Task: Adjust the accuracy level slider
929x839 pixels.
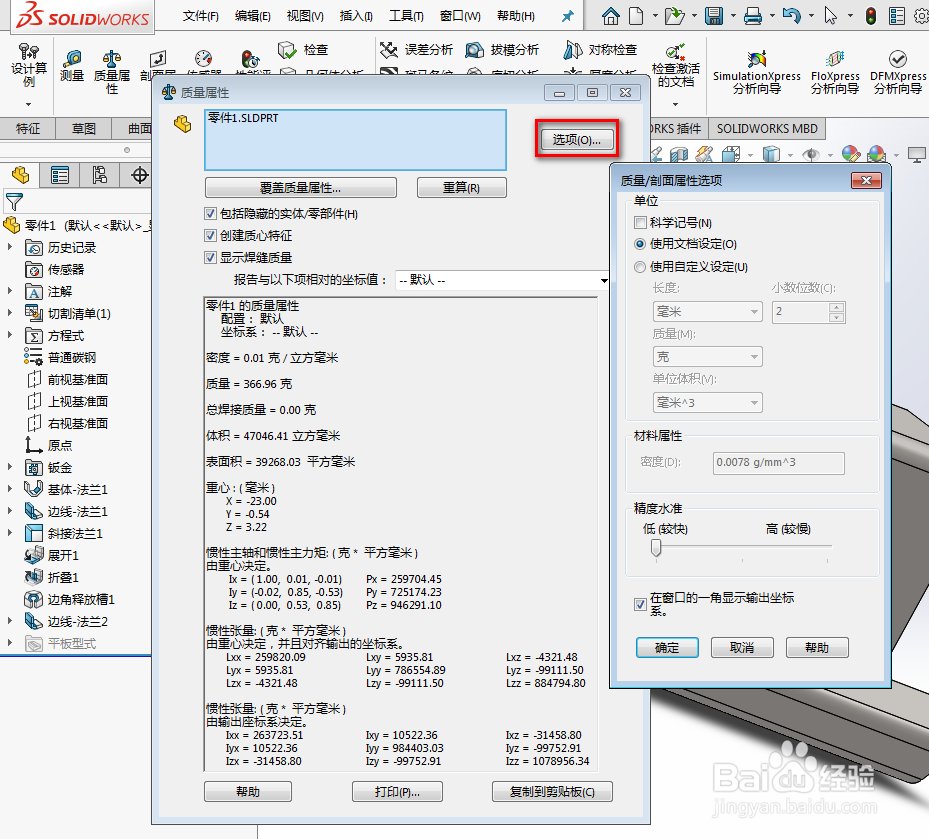Action: tap(656, 548)
